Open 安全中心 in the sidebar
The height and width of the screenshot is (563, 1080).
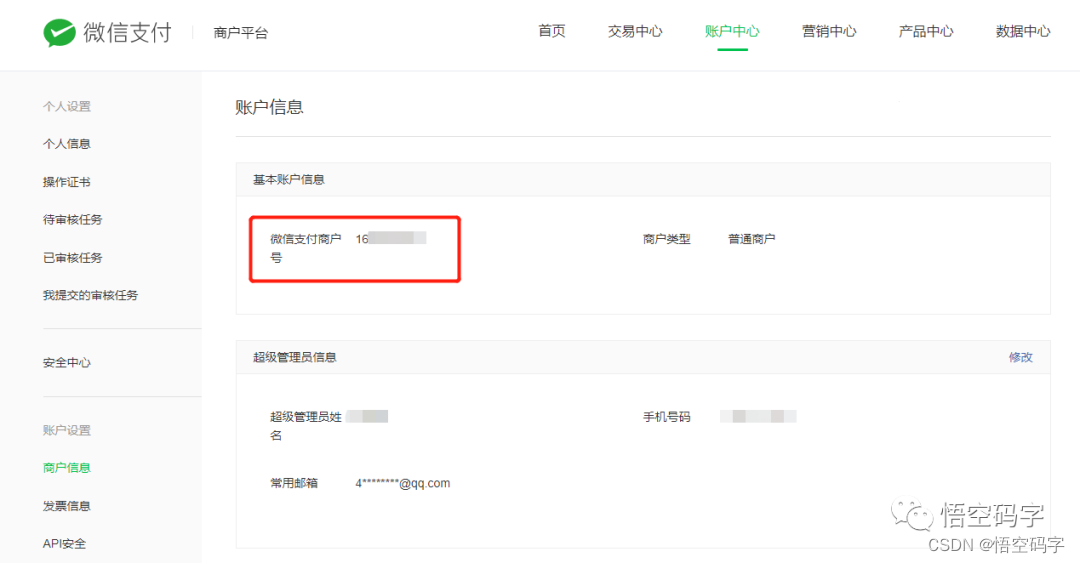tap(67, 362)
